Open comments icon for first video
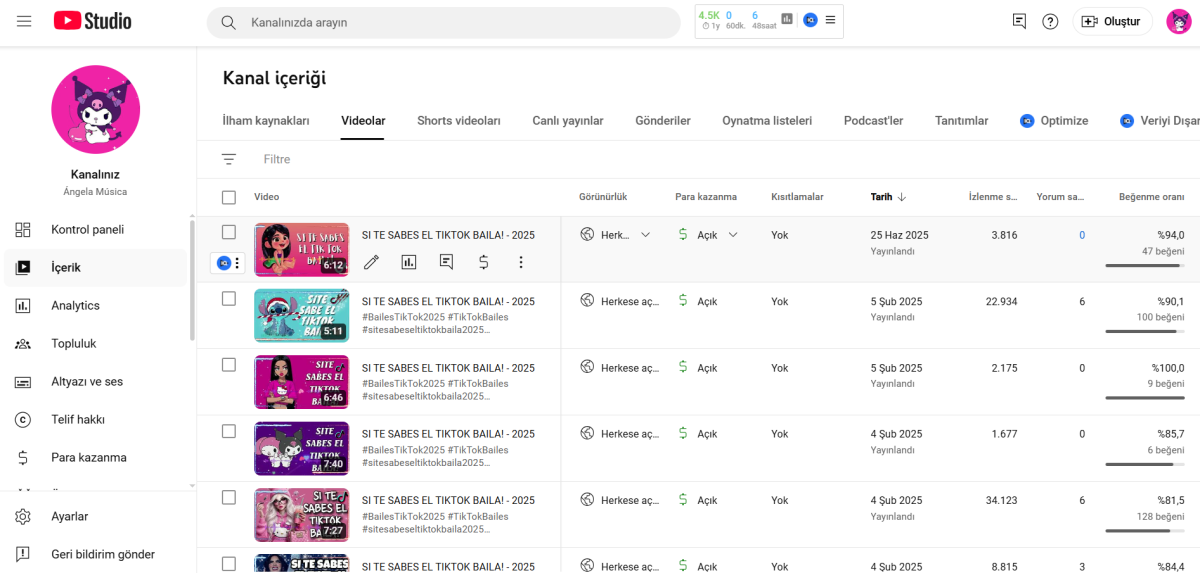The width and height of the screenshot is (1200, 573). [x=446, y=262]
